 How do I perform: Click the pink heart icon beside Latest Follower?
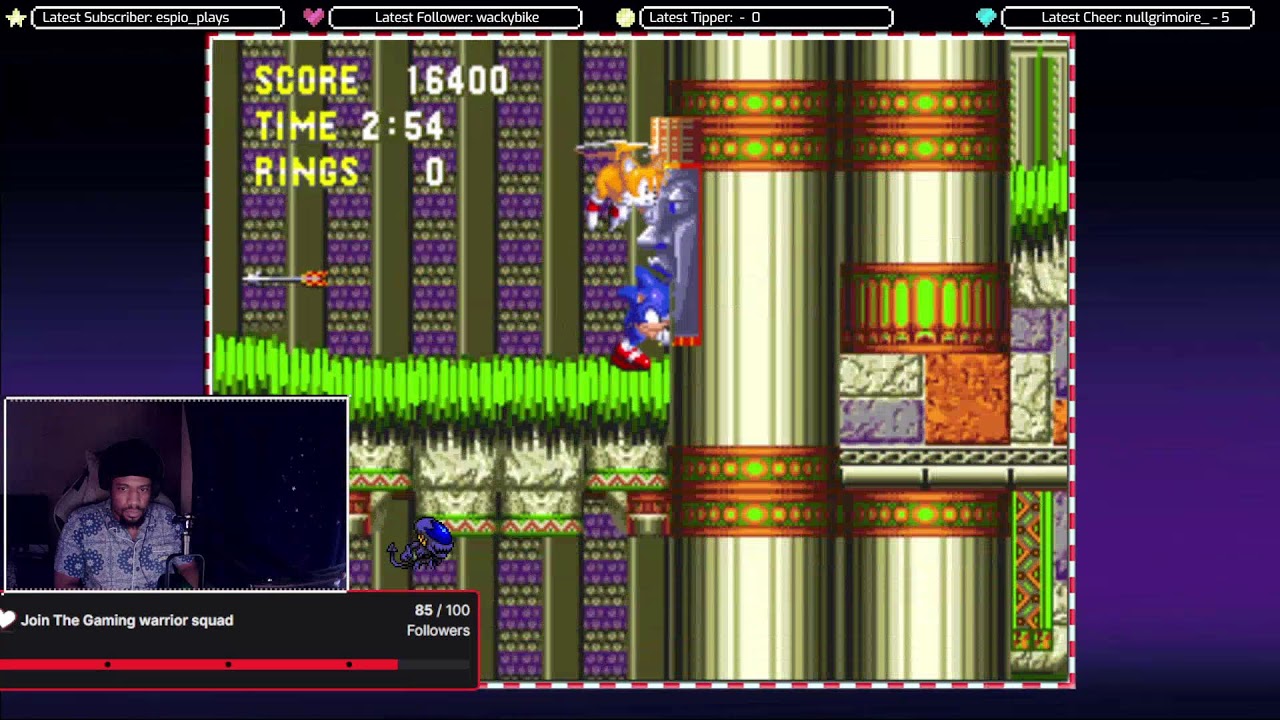(313, 17)
